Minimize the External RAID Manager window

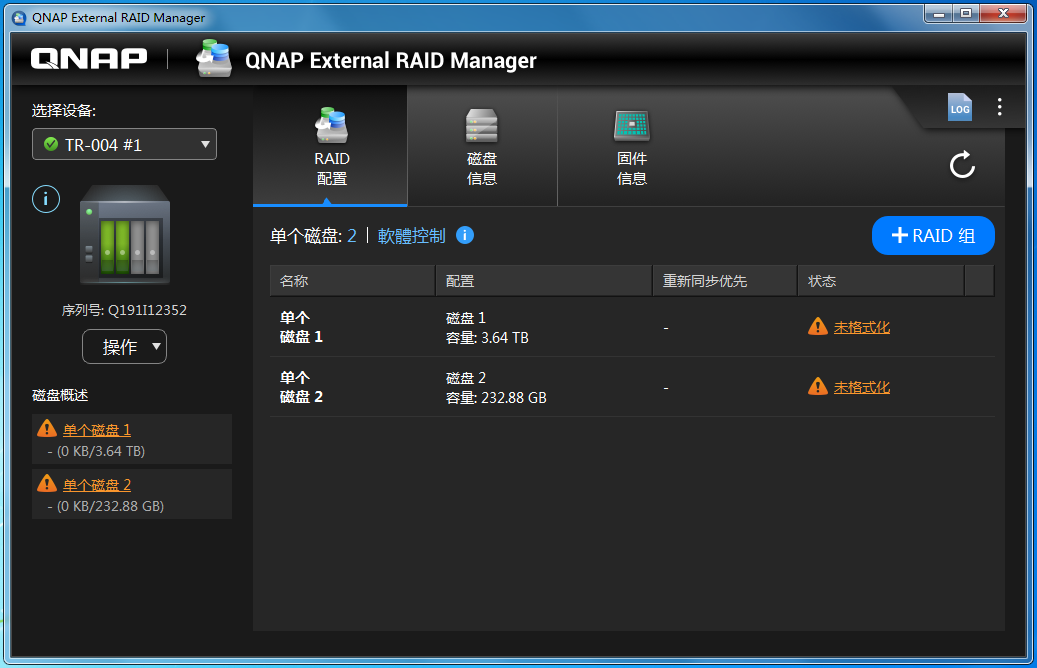[x=938, y=13]
